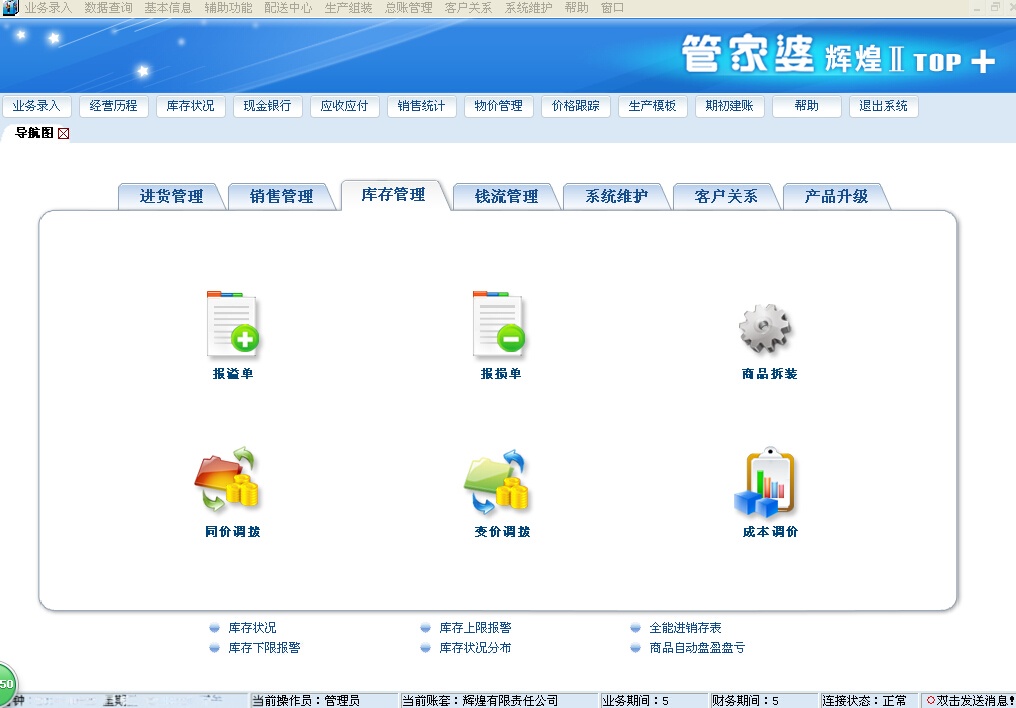
Task: Open 现金银行 from the toolbar
Action: pyautogui.click(x=267, y=105)
